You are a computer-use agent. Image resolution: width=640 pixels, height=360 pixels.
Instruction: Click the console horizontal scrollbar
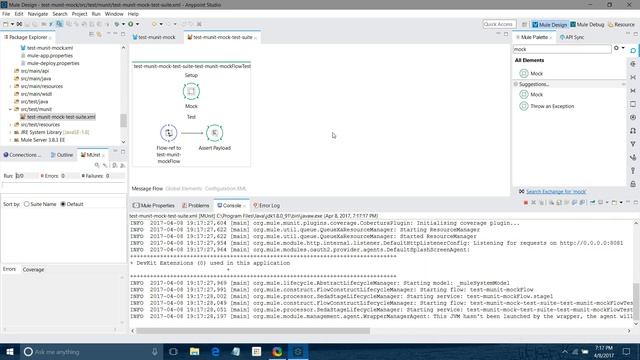coord(253,331)
